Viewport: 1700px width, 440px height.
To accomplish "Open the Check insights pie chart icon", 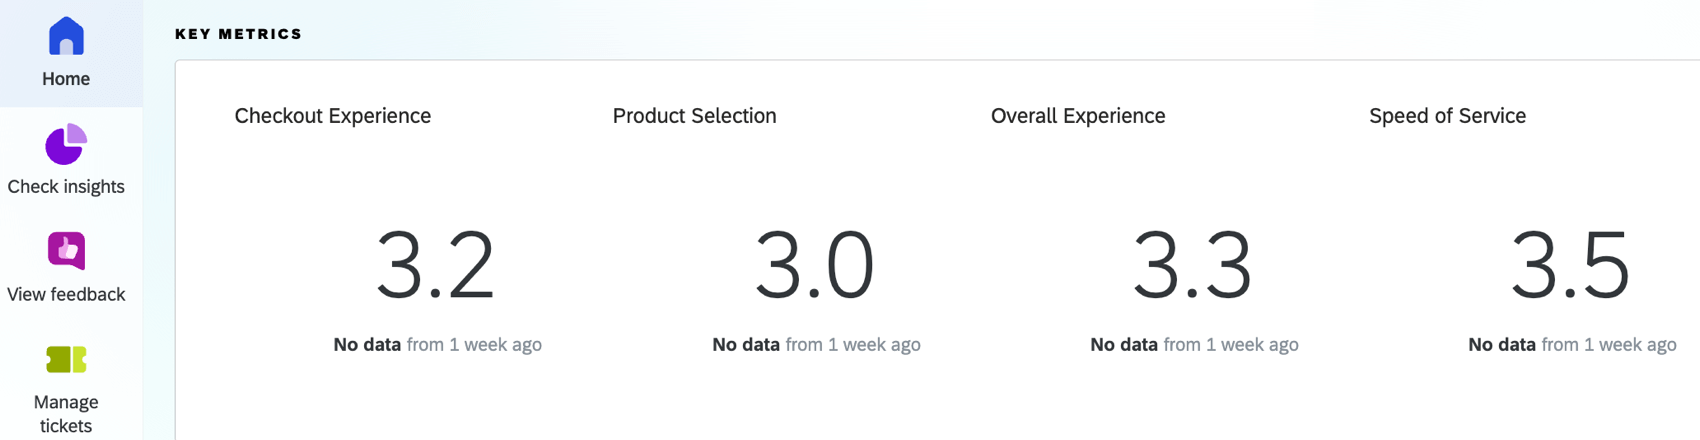I will 66,145.
